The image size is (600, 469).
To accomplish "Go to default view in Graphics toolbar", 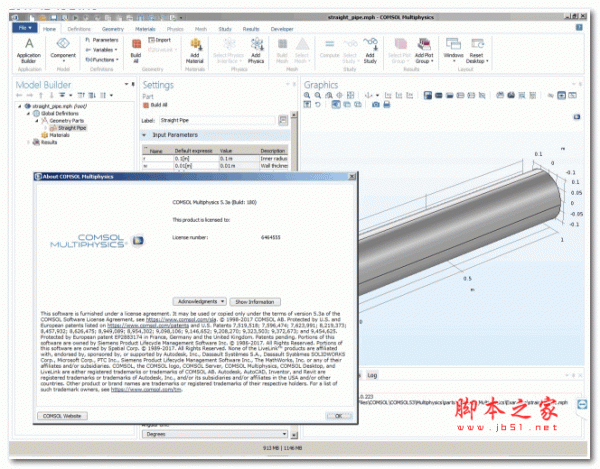I will (369, 95).
